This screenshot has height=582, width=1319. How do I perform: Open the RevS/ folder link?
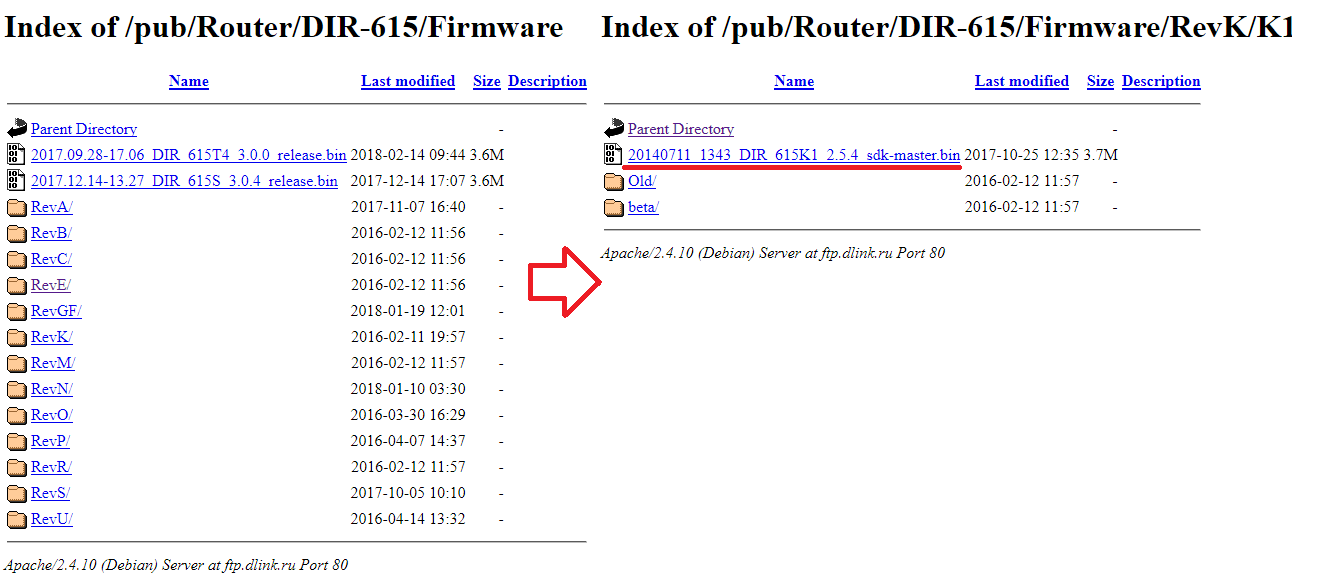pos(50,493)
